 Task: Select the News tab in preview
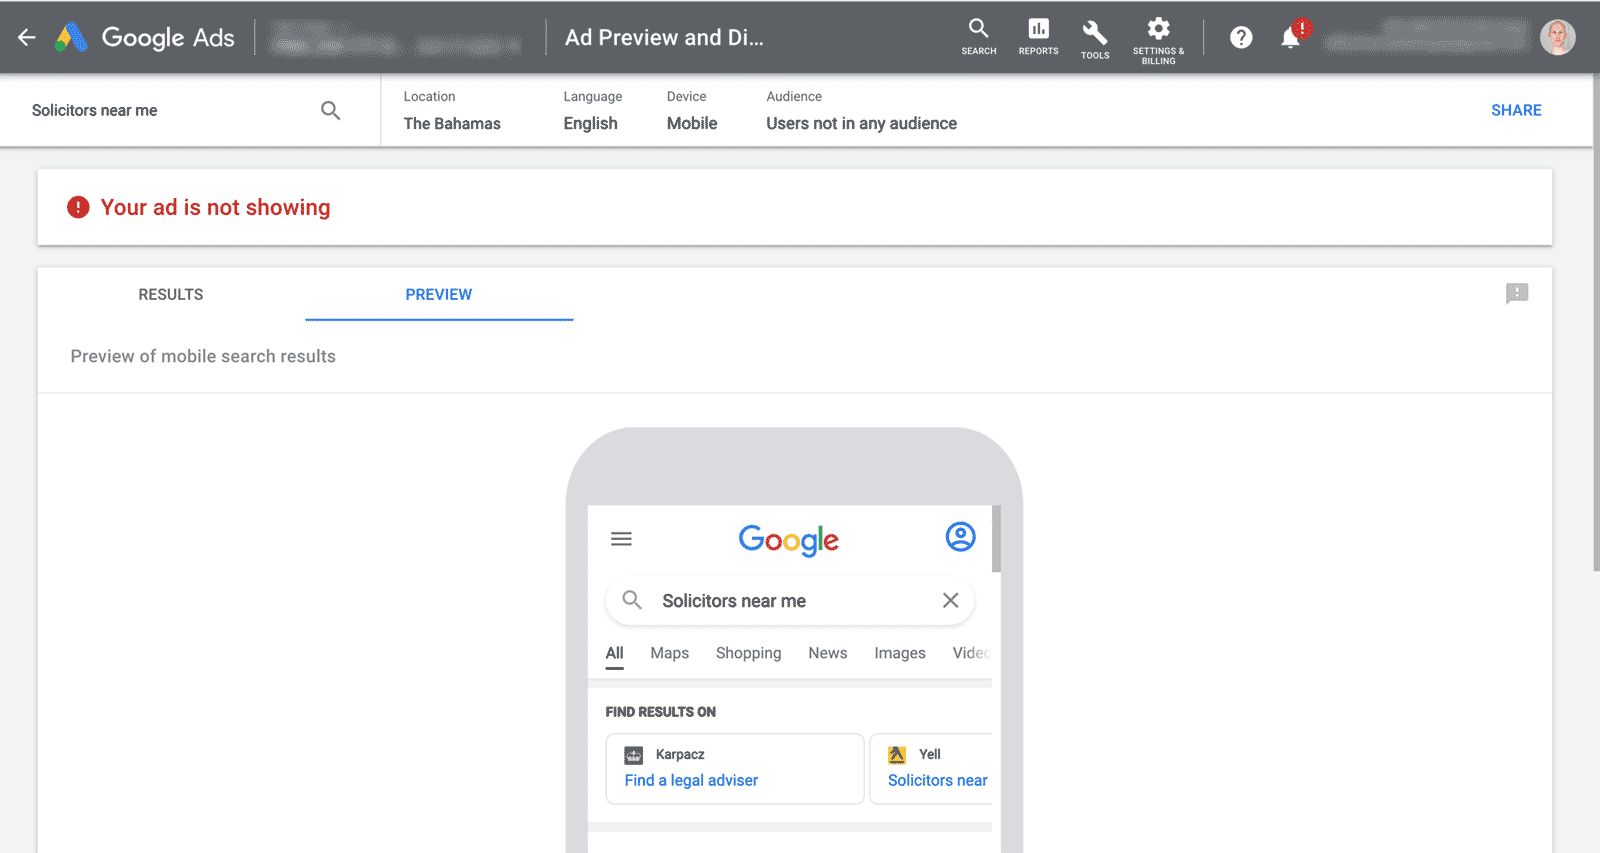pos(827,653)
